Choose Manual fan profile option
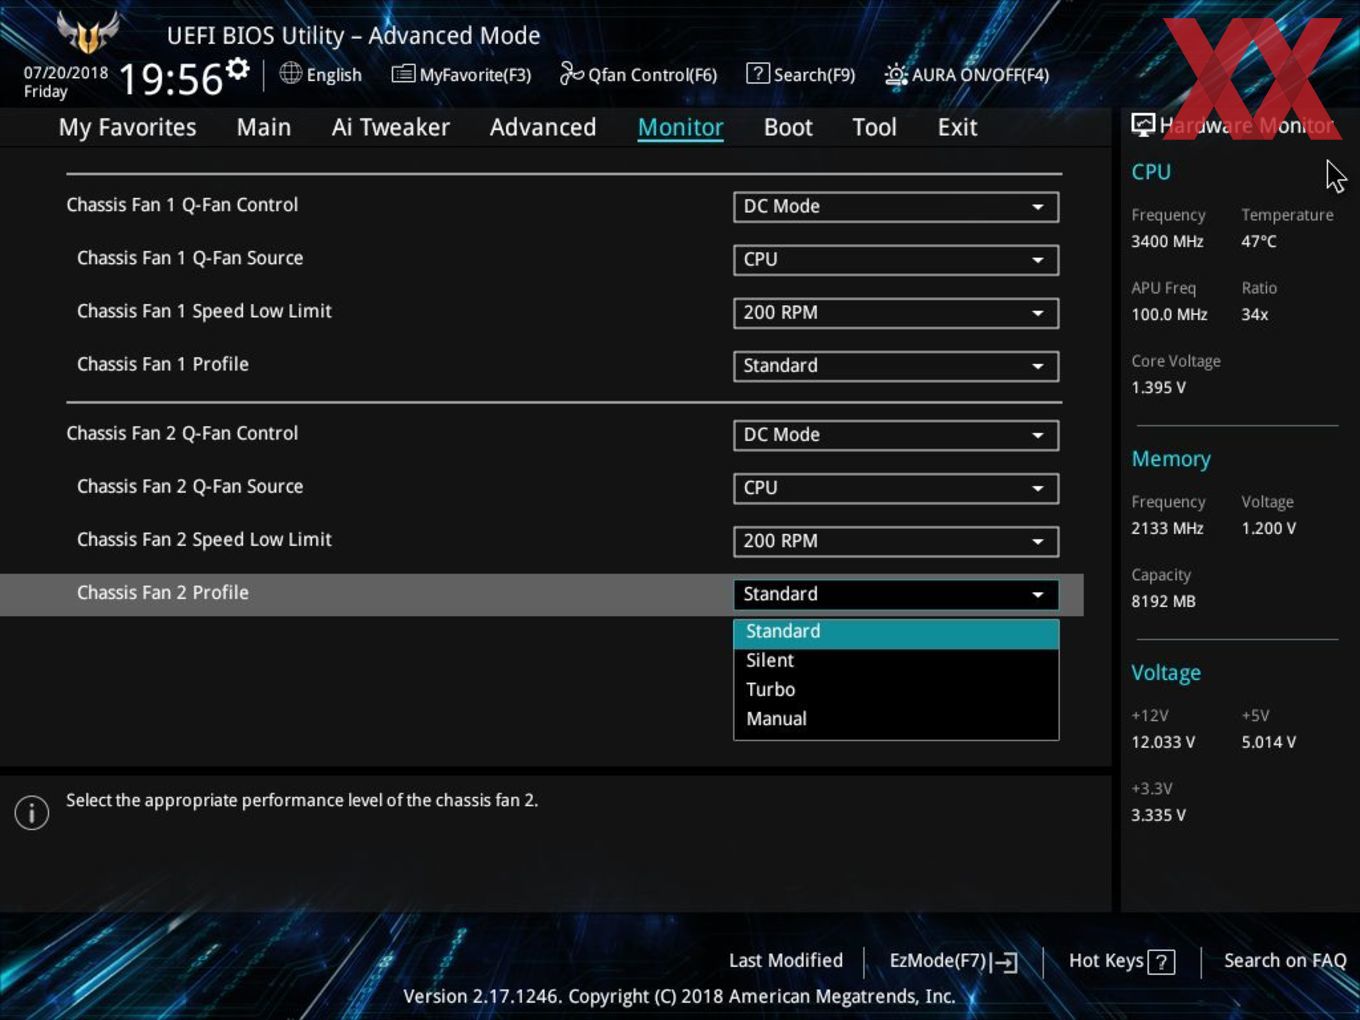This screenshot has height=1020, width=1360. [x=896, y=719]
